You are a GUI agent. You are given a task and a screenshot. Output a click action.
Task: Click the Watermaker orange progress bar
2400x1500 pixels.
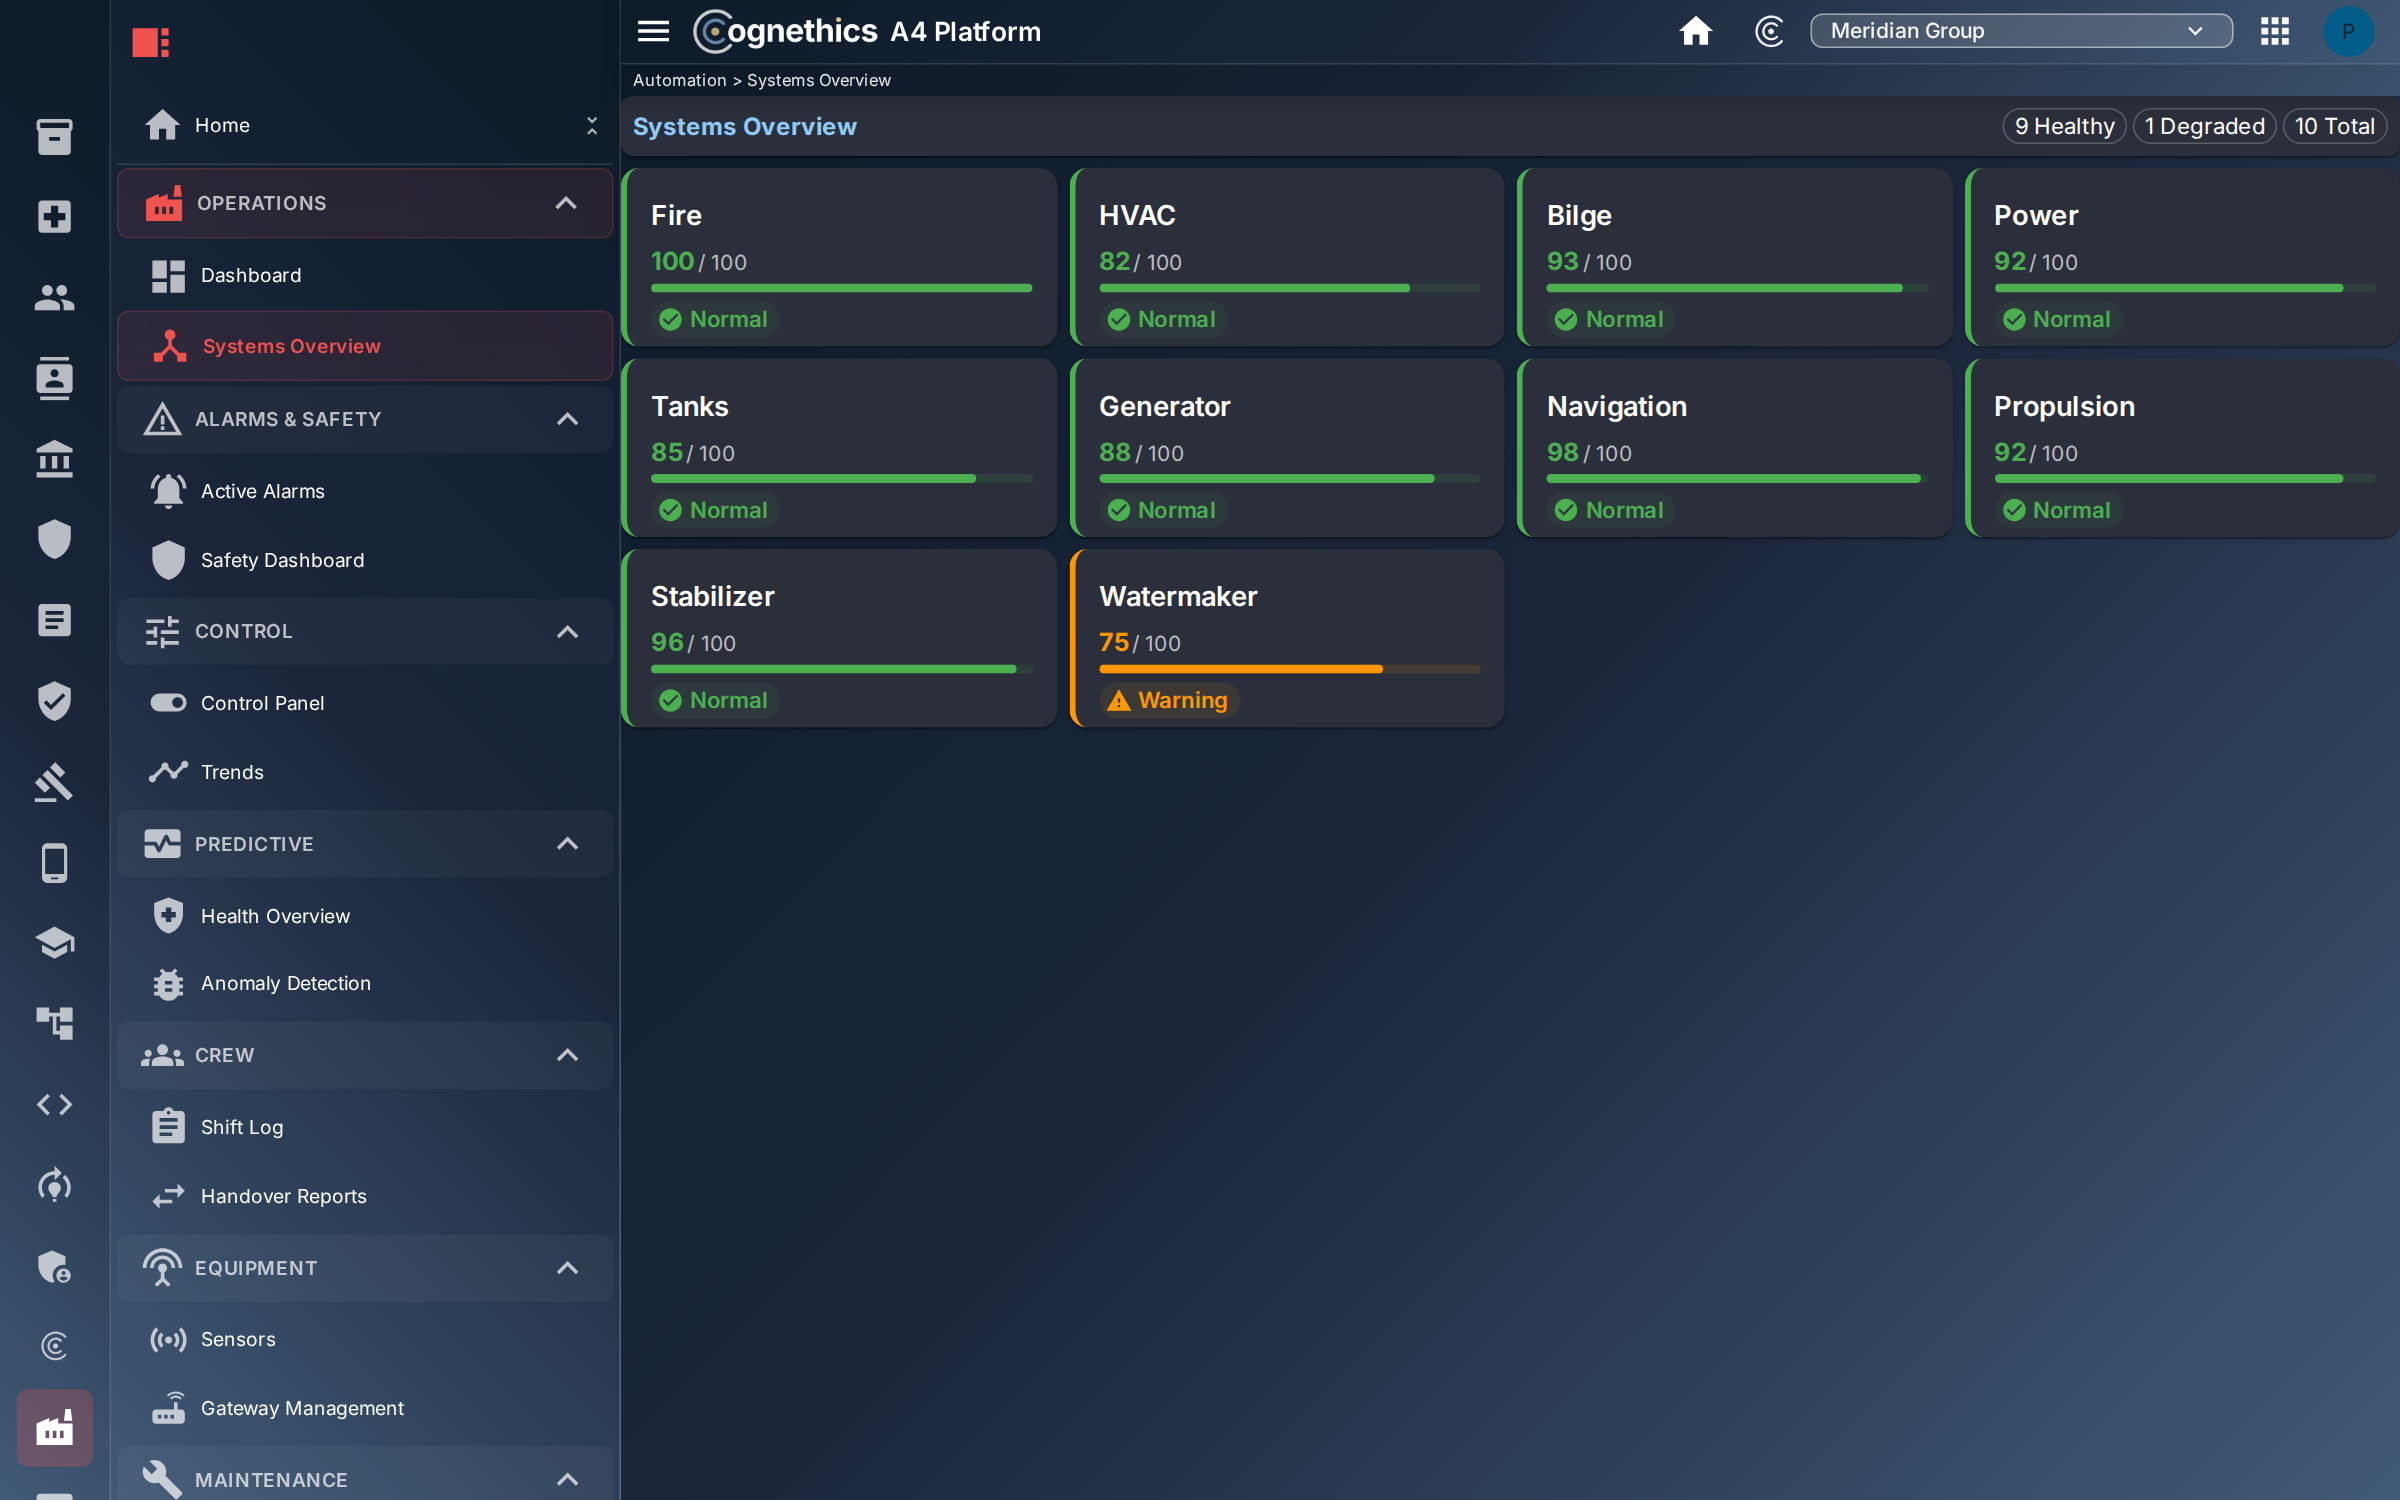(x=1289, y=669)
